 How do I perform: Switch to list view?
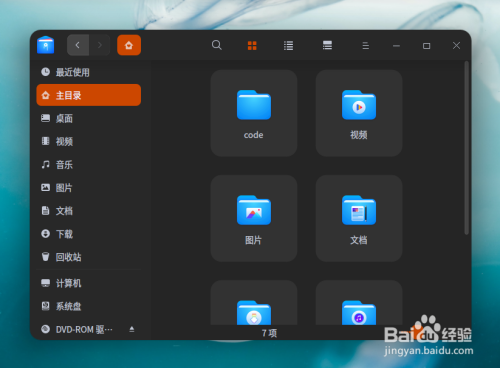click(288, 45)
